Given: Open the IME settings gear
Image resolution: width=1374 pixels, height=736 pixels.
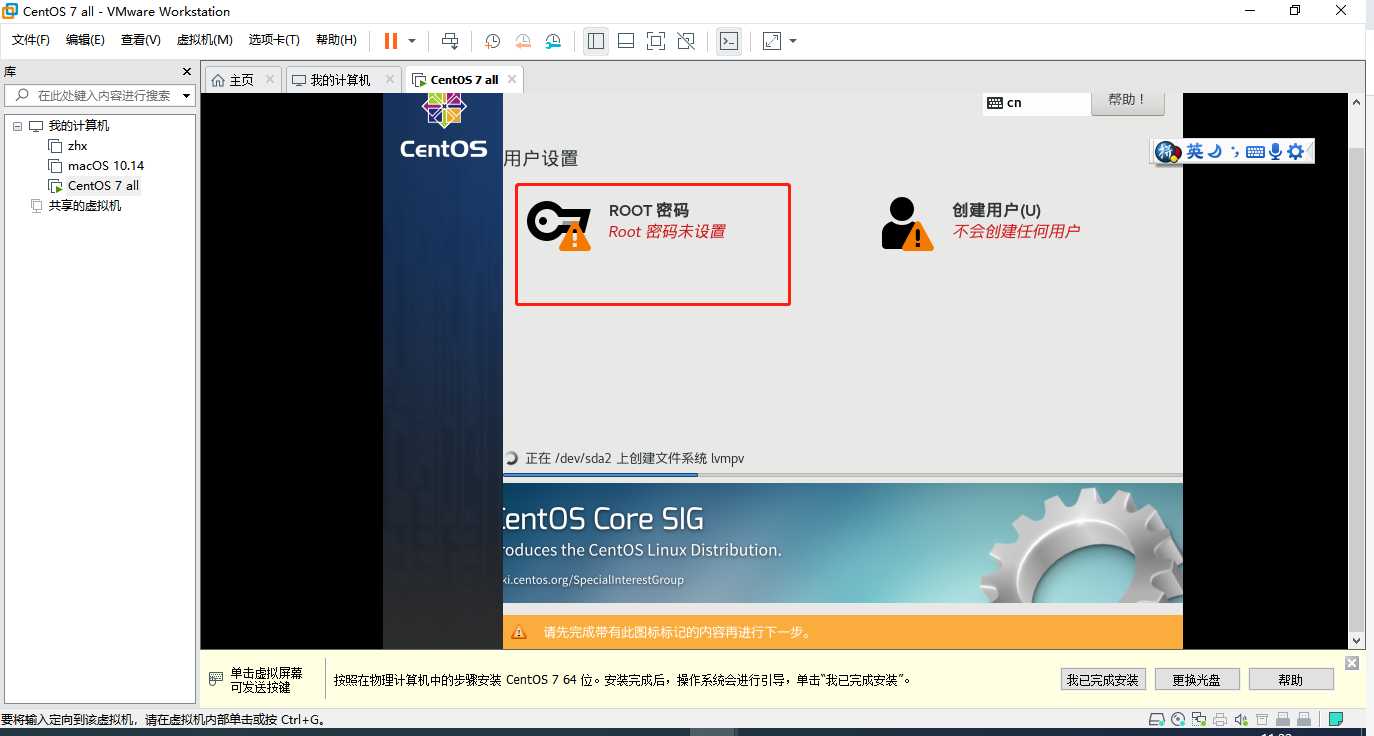Looking at the screenshot, I should 1296,152.
